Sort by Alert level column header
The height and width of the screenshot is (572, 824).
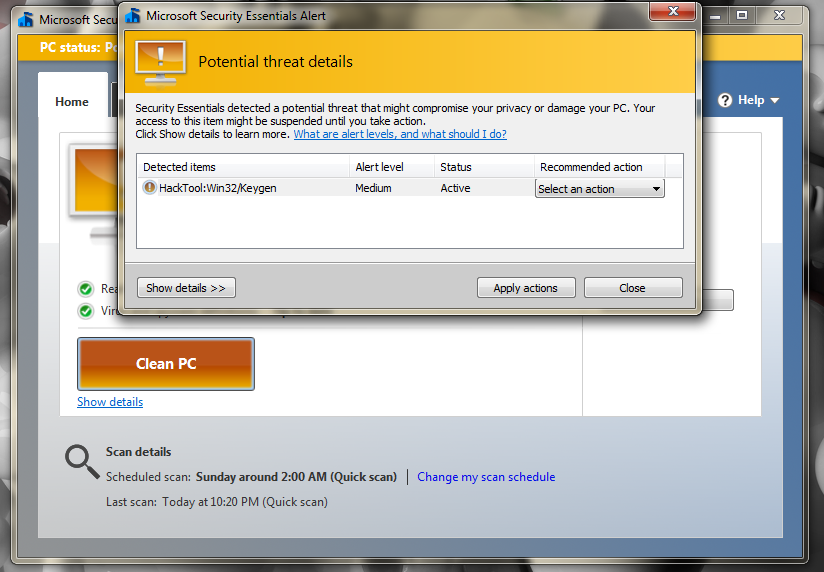coord(392,167)
